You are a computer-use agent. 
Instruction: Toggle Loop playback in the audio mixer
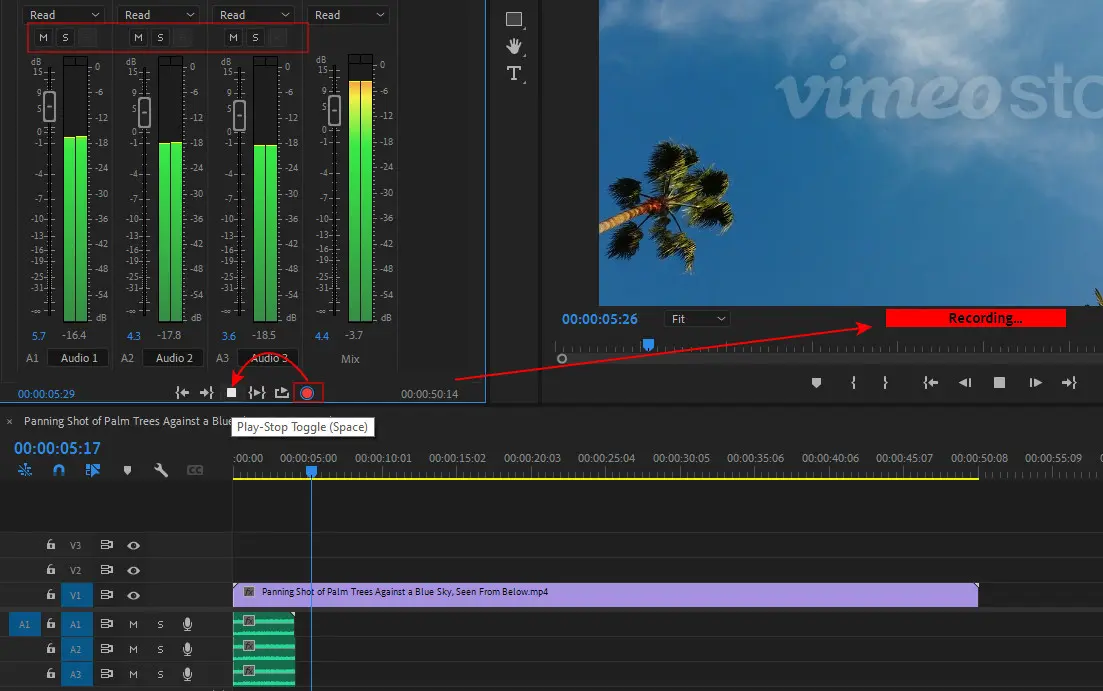click(281, 393)
